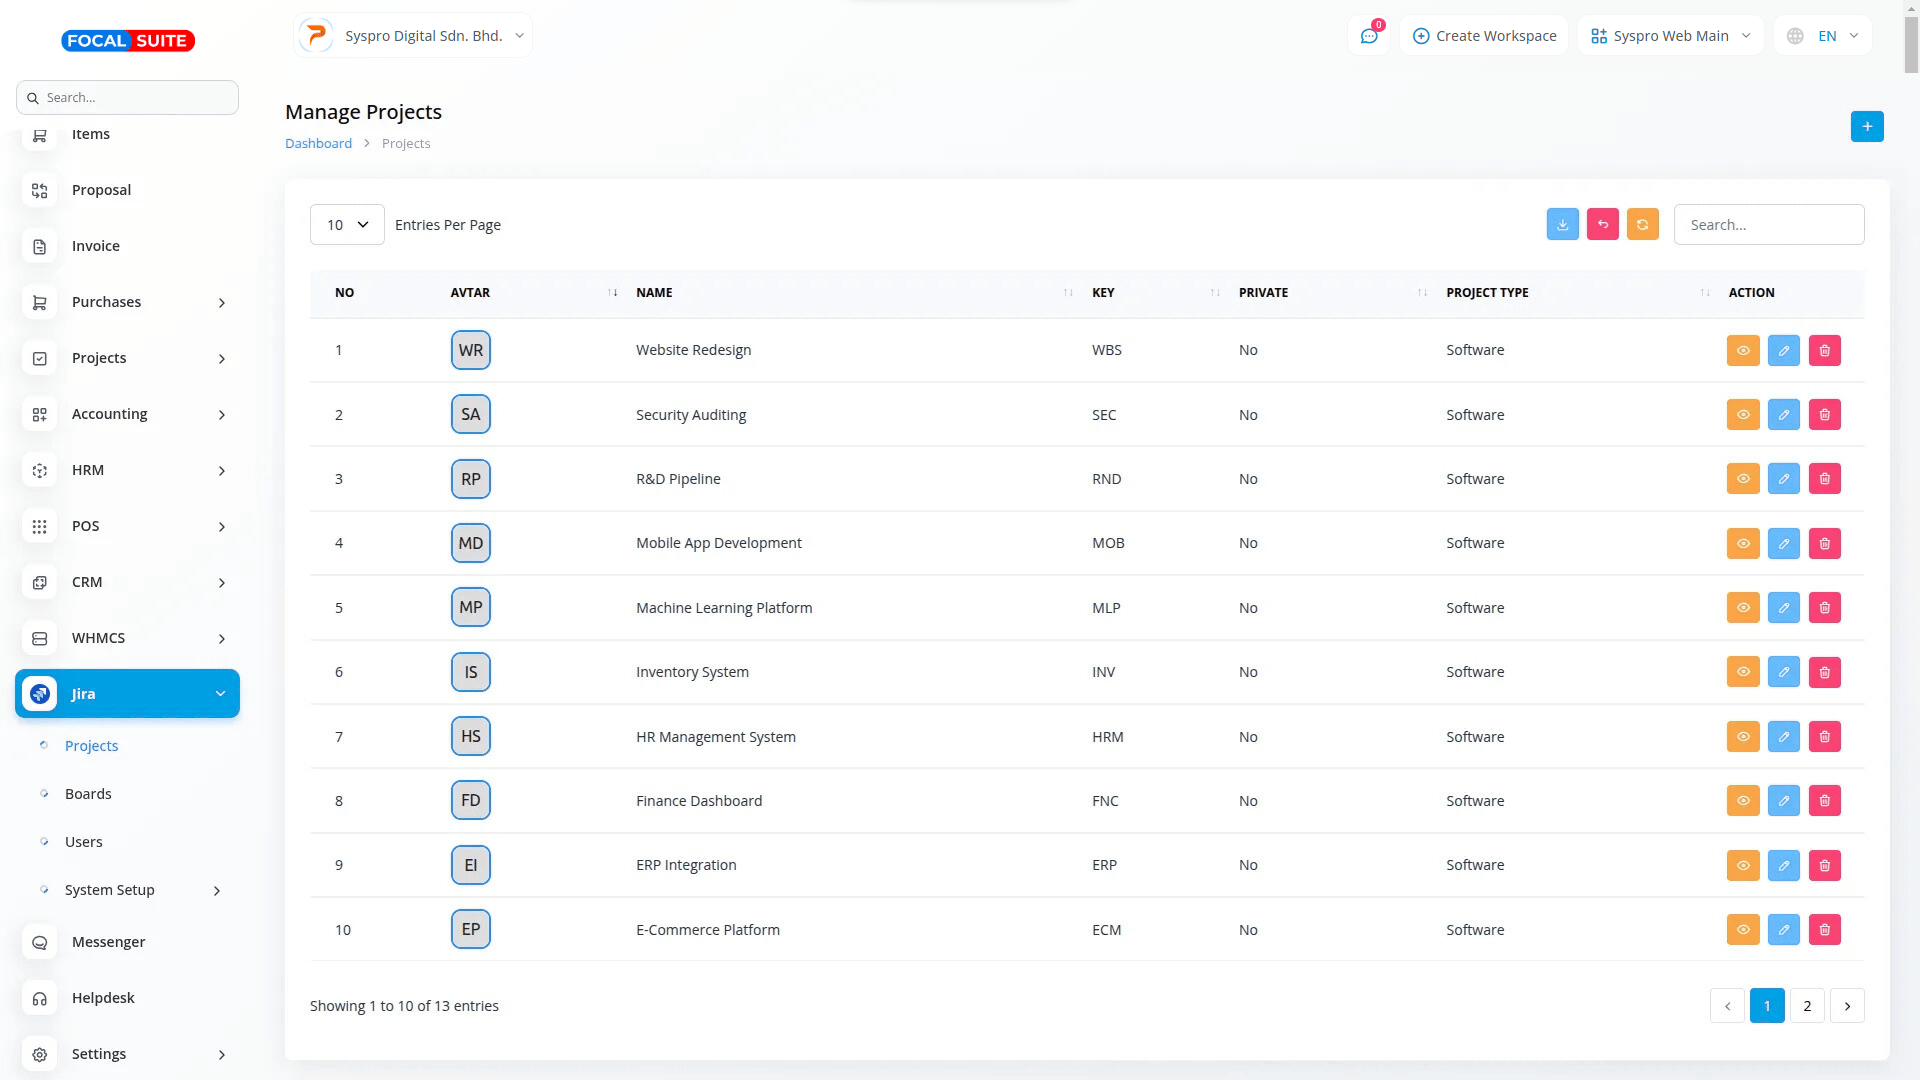Open the entries per page dropdown
The image size is (1920, 1080).
(x=347, y=225)
